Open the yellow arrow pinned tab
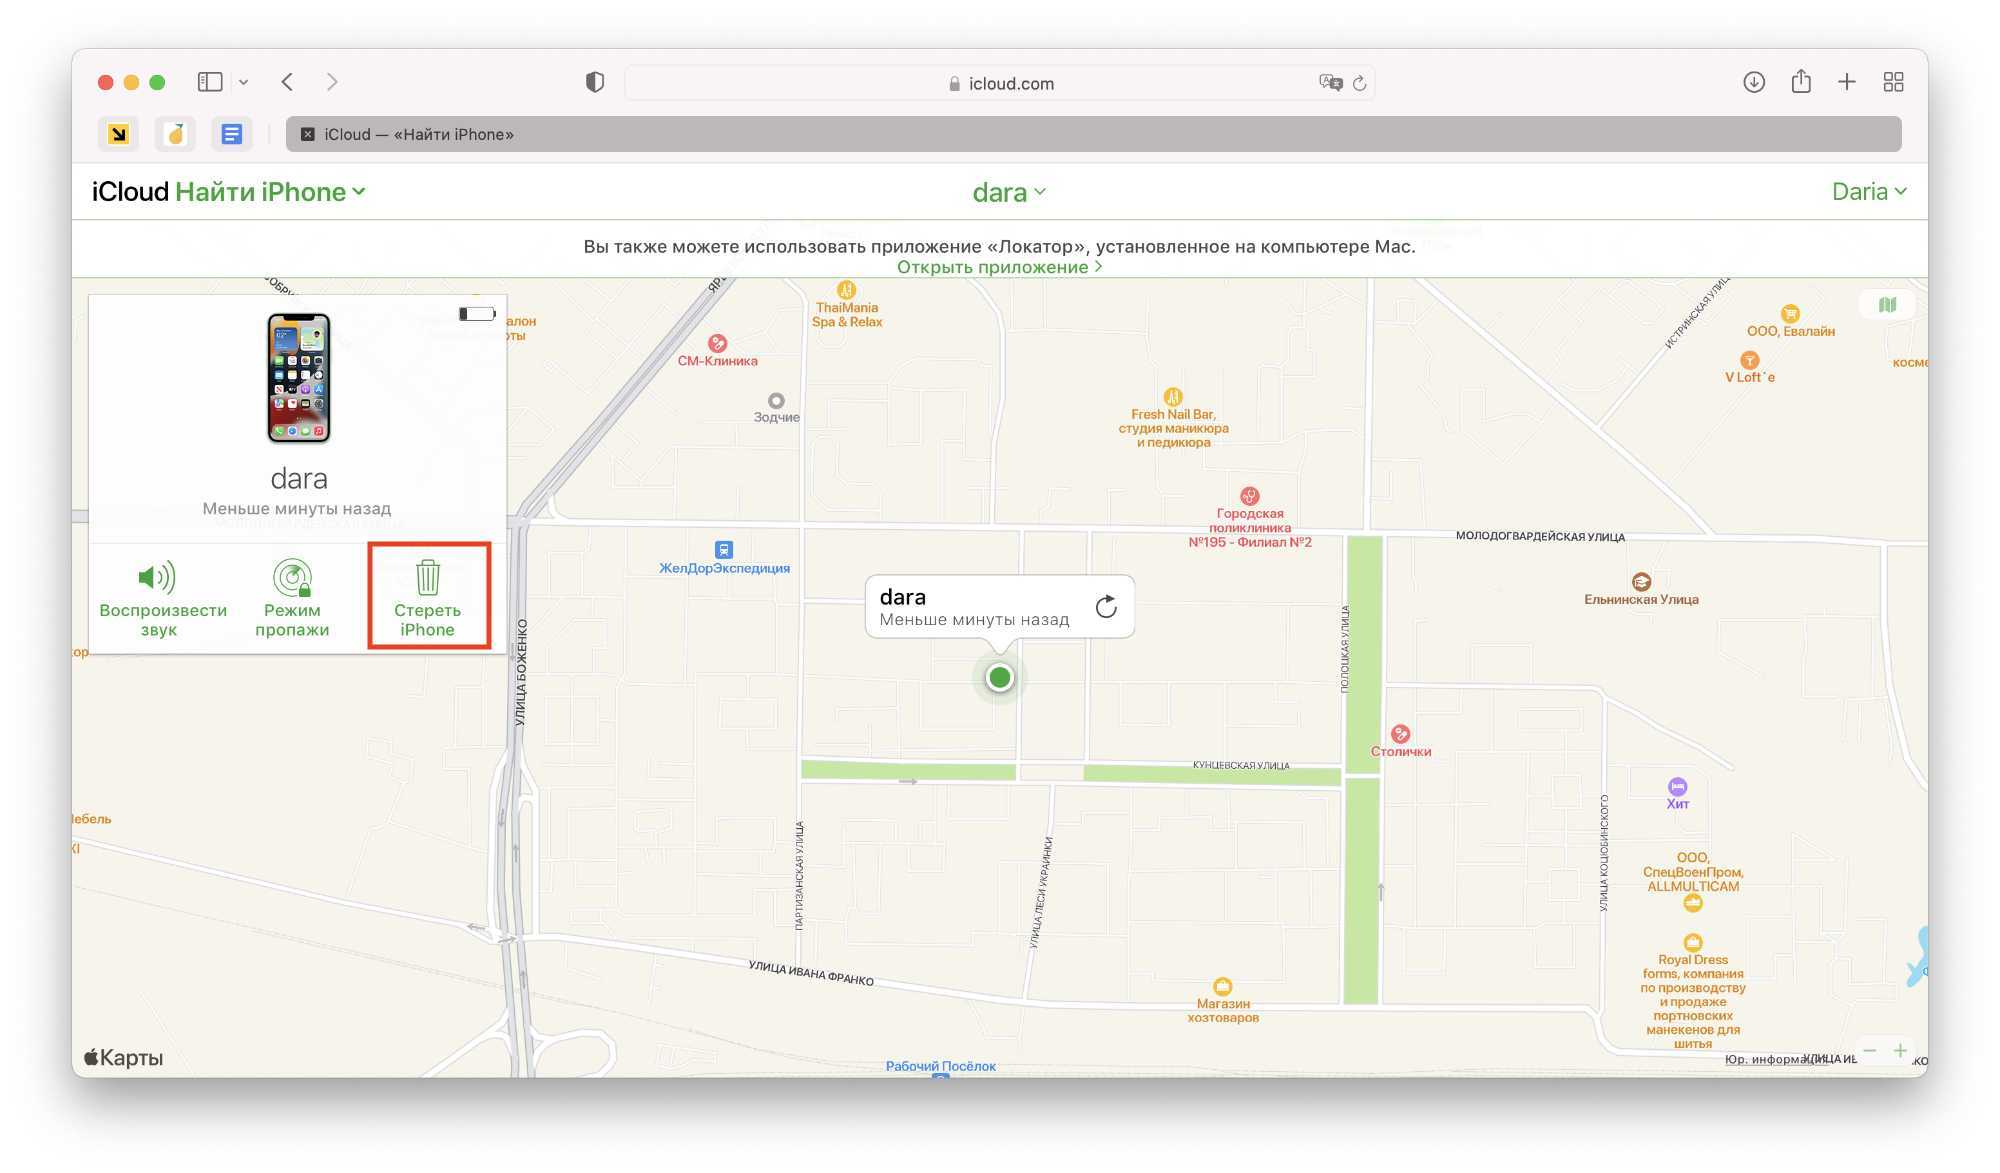 tap(119, 134)
